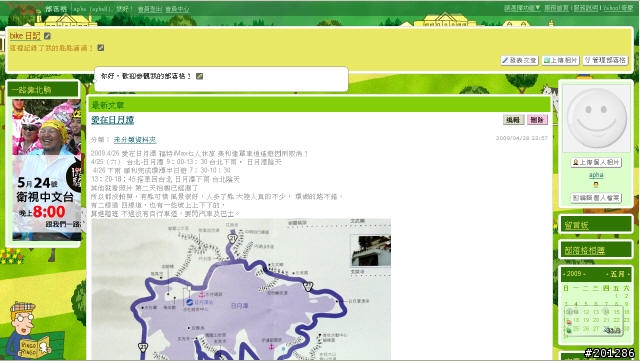Open the 愛在日月潭 article title link
Viewport: 640px width, 361px height.
pos(113,120)
